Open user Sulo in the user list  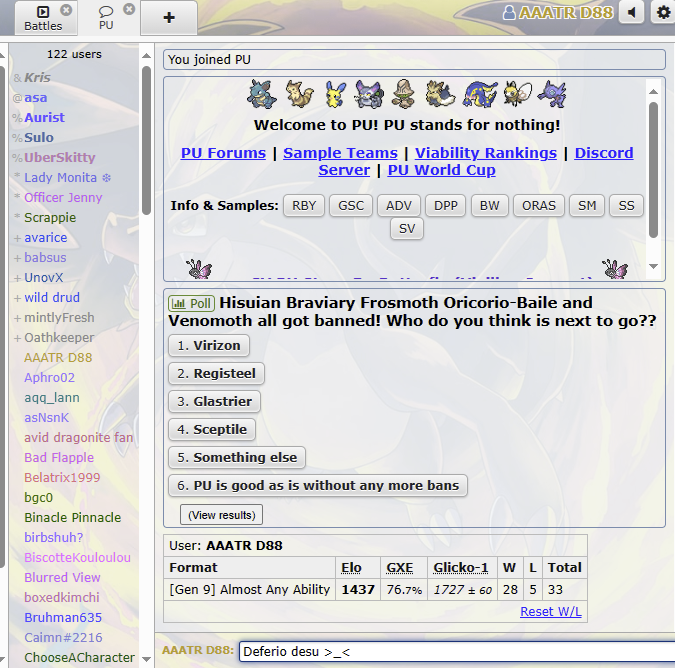click(39, 138)
